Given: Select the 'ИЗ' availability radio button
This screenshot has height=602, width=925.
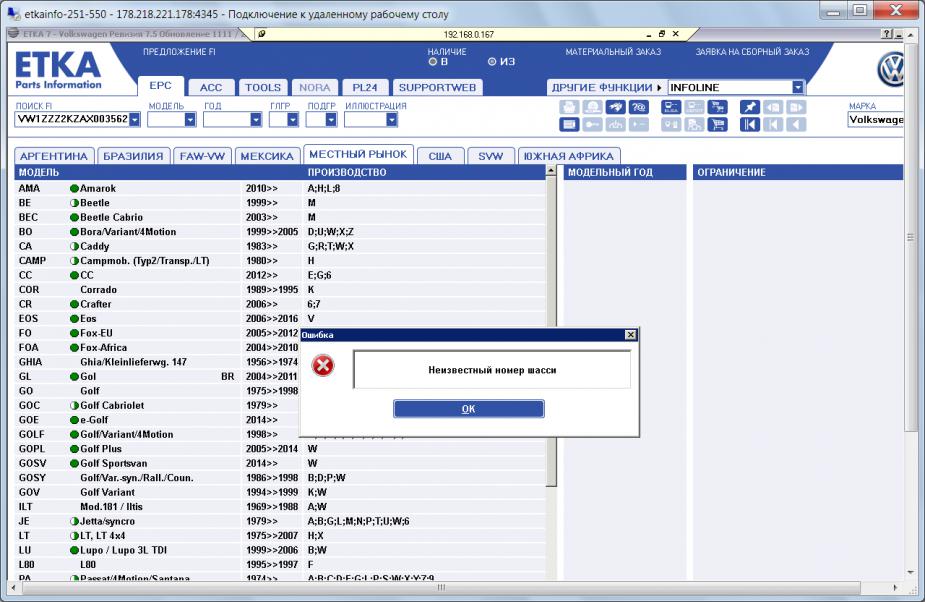Looking at the screenshot, I should [492, 61].
